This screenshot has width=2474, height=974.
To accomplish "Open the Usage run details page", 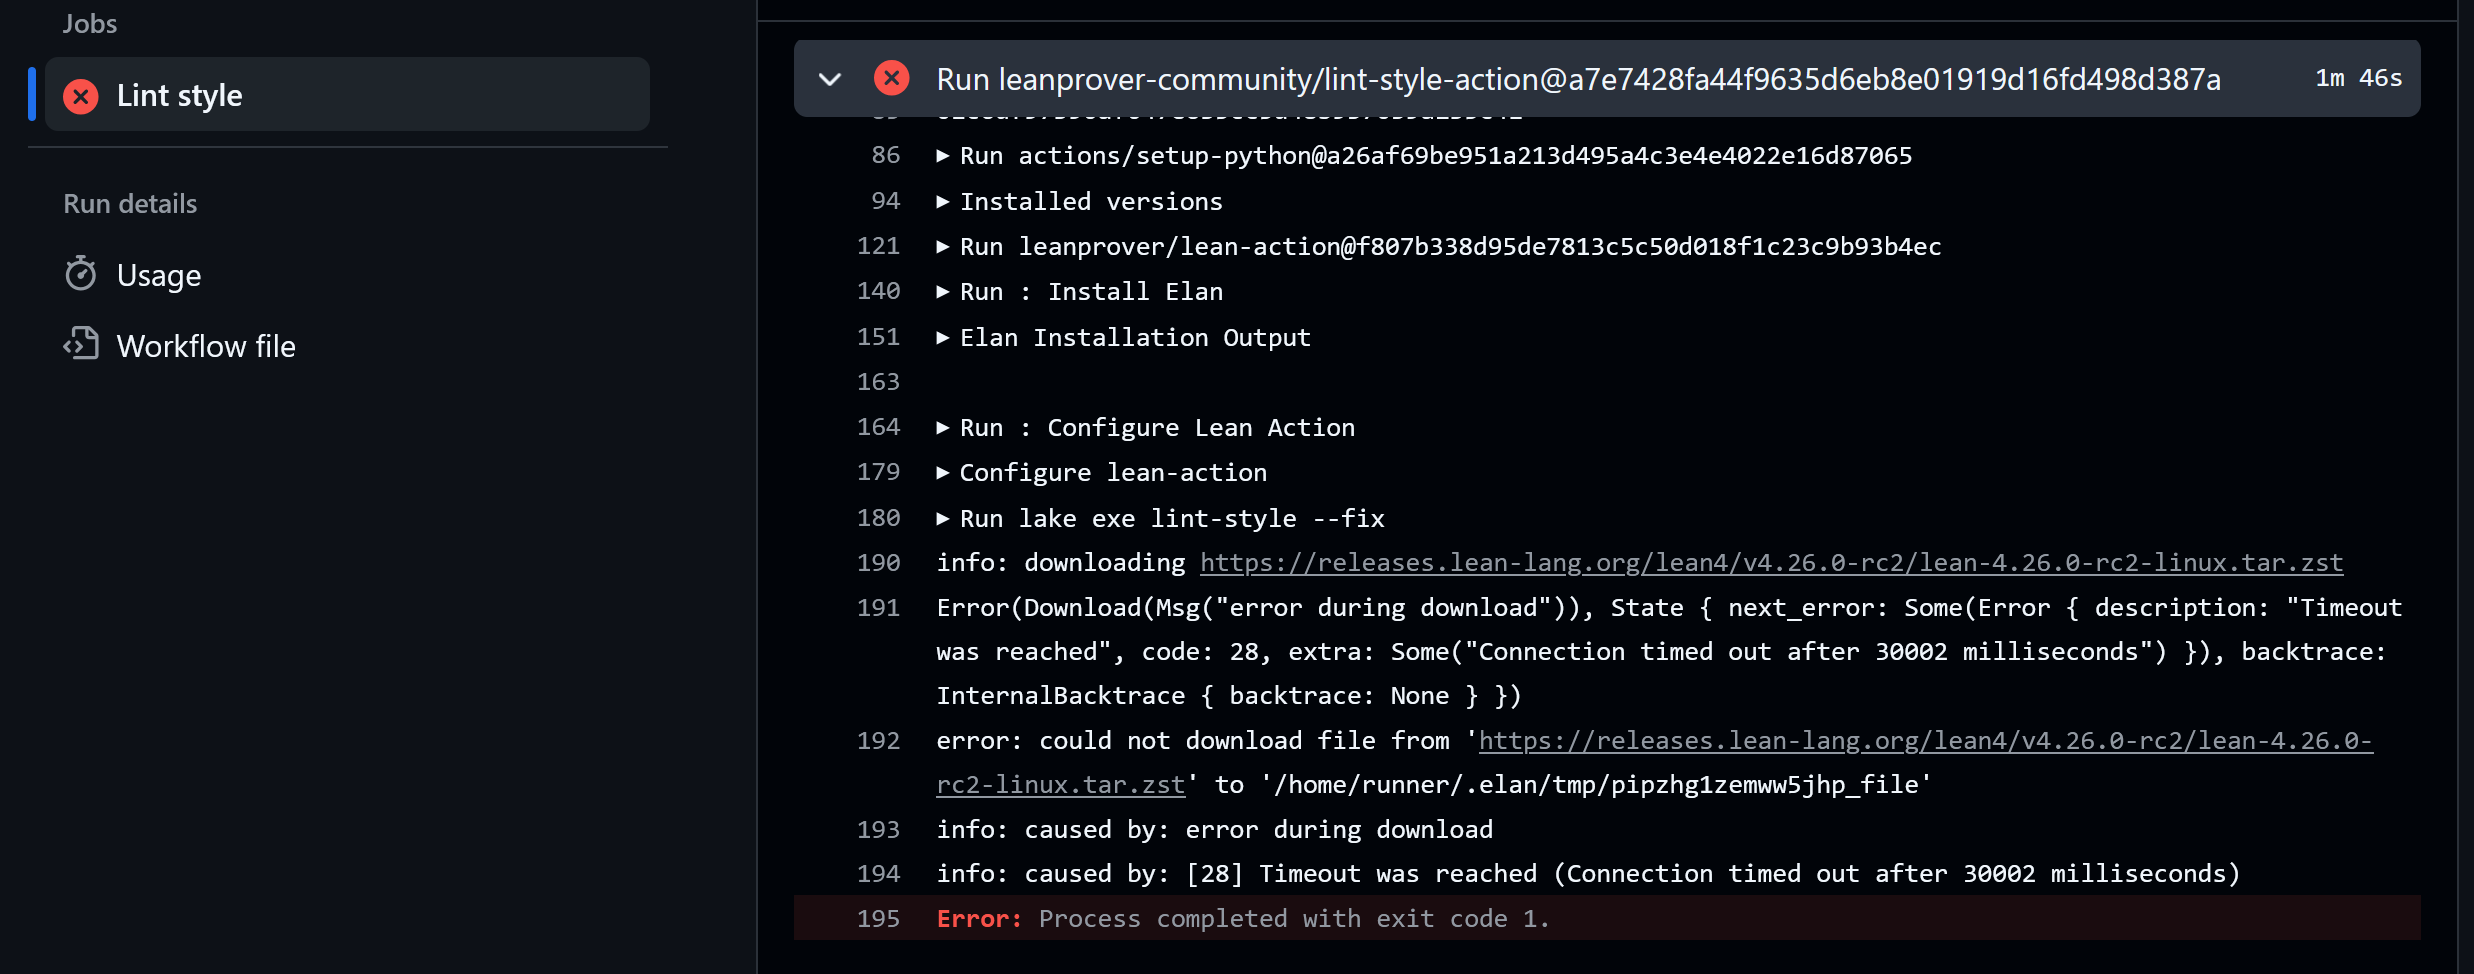I will [x=159, y=275].
